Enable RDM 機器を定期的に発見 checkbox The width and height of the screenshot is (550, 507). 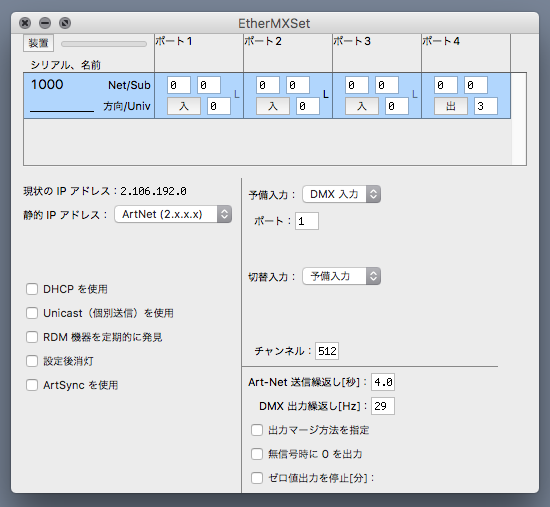pos(32,337)
